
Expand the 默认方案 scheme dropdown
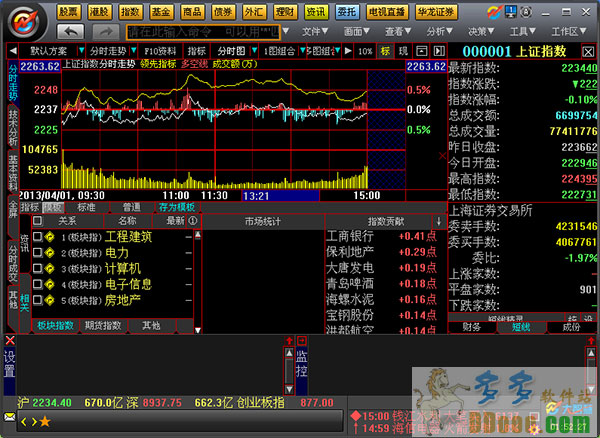51,50
